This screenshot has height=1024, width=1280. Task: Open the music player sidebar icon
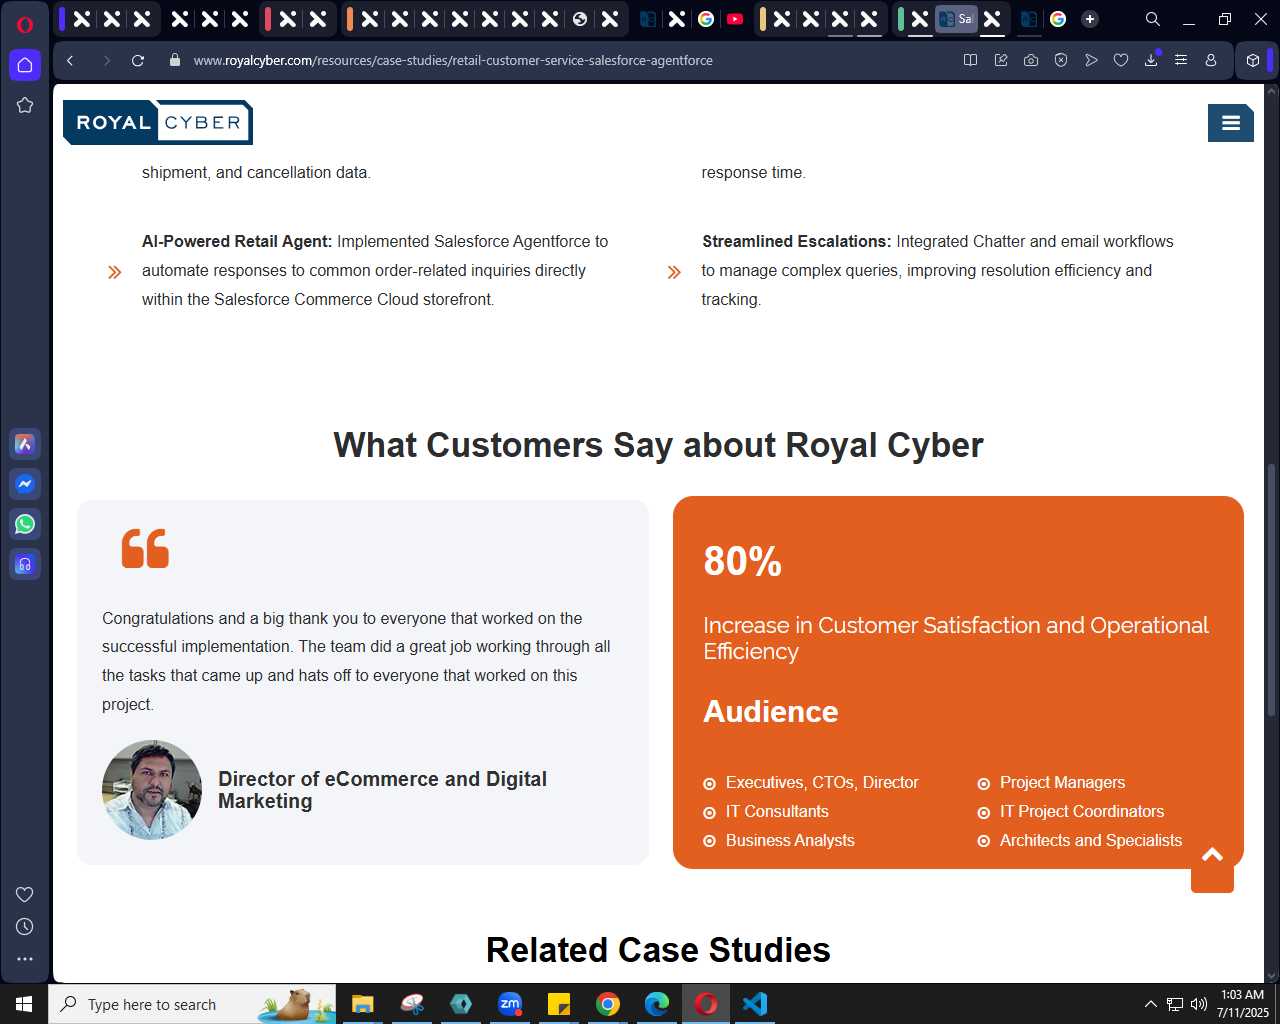pos(25,564)
